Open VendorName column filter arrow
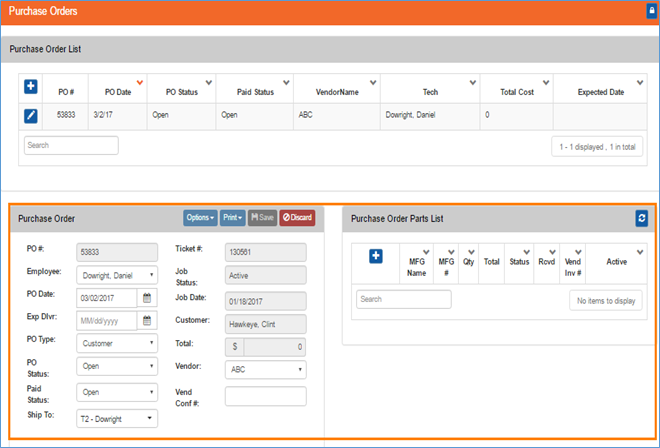 pyautogui.click(x=373, y=83)
